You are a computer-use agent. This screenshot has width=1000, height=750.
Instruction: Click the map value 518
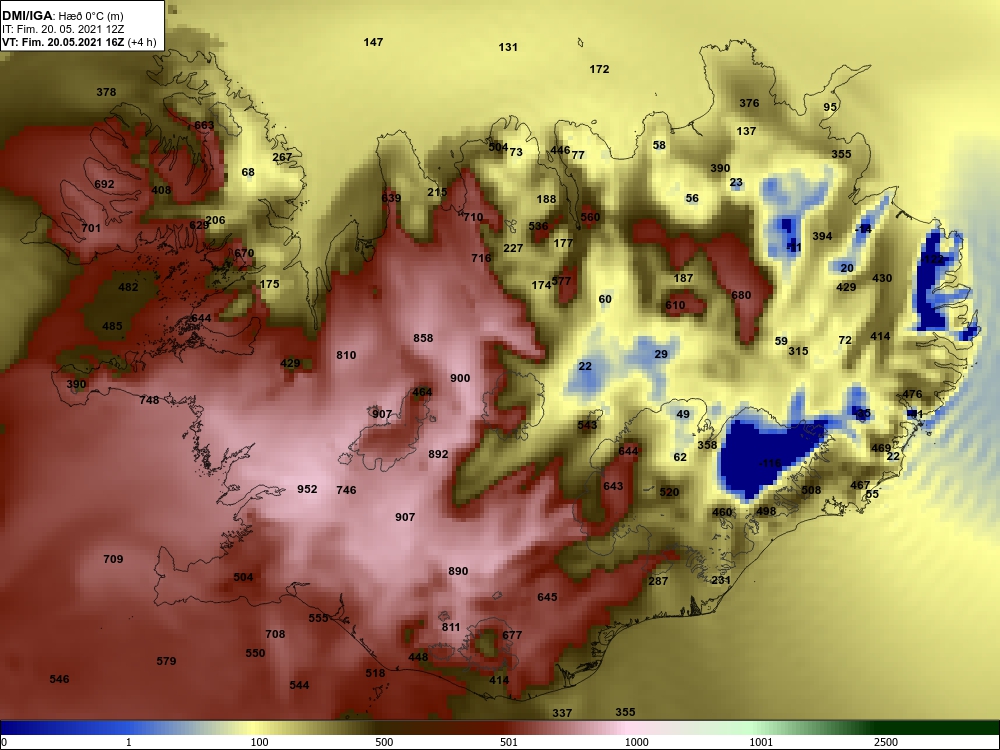(375, 673)
